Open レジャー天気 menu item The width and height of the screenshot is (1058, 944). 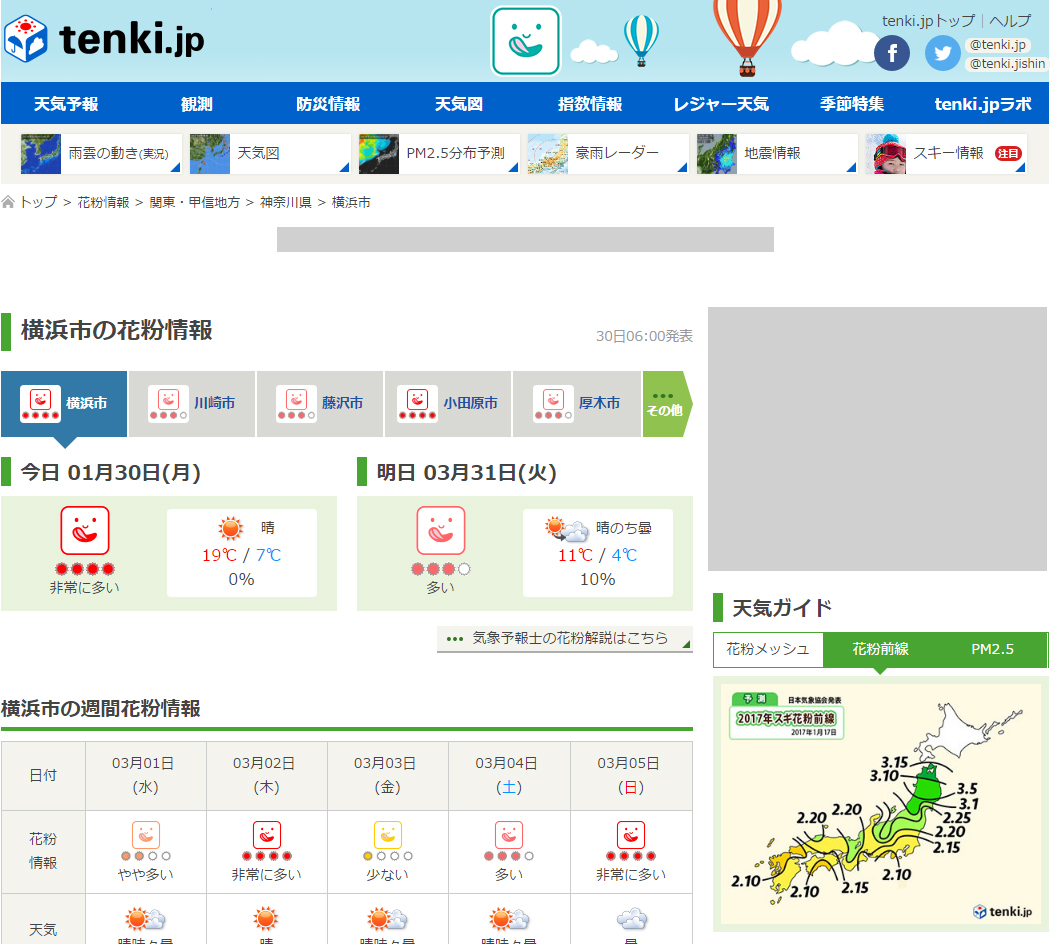[x=721, y=104]
